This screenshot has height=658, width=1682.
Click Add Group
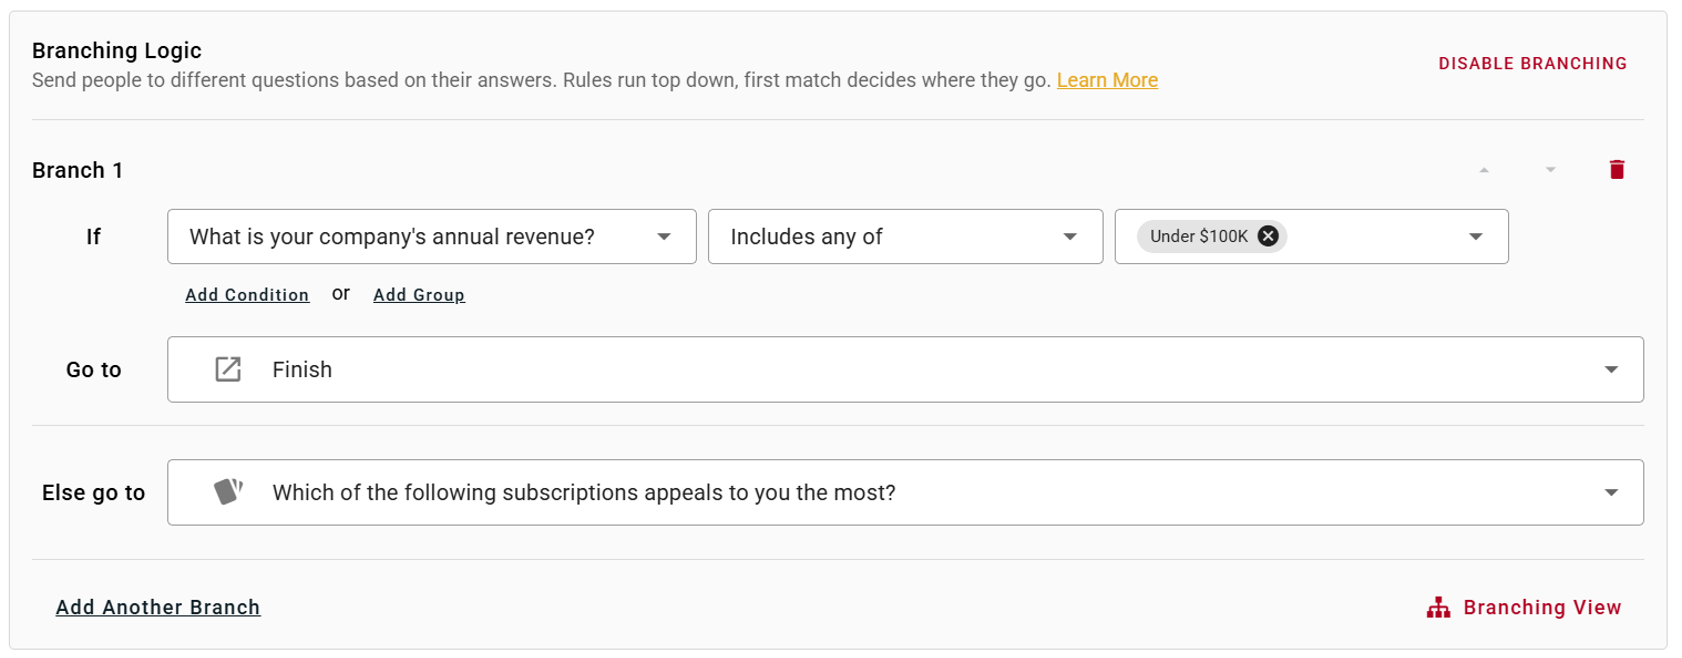[419, 294]
